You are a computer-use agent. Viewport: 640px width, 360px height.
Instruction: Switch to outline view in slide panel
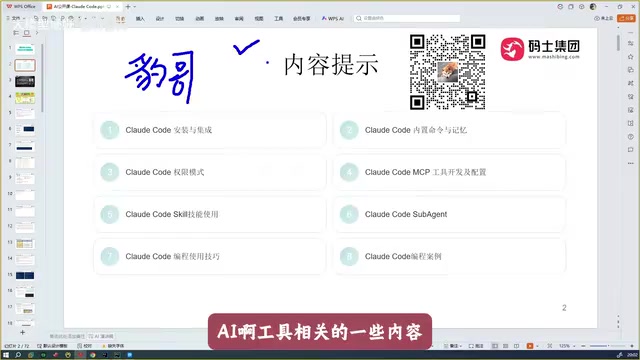click(16, 33)
